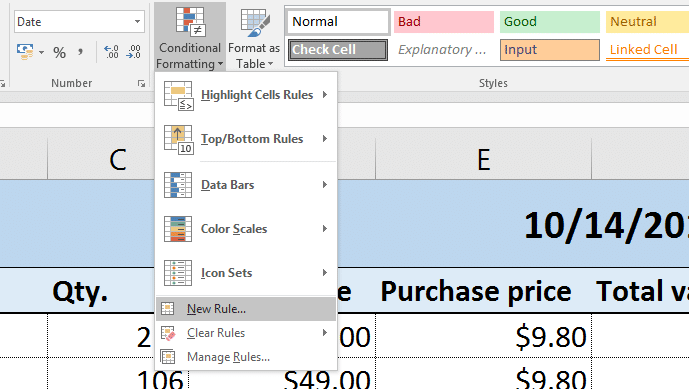Apply Percent Style to the cells
This screenshot has width=689, height=389.
59,52
